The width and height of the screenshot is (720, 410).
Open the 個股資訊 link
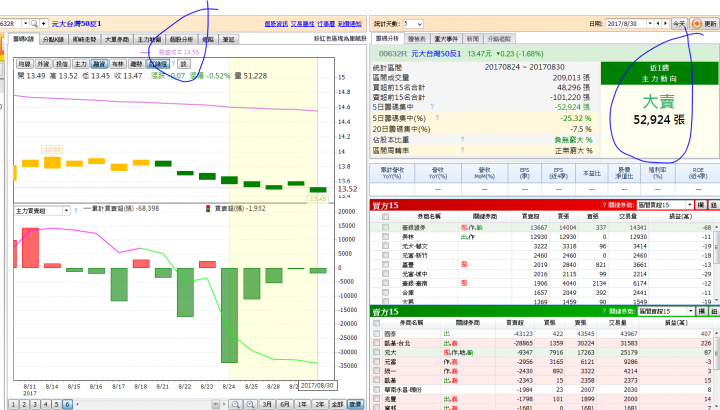[276, 24]
